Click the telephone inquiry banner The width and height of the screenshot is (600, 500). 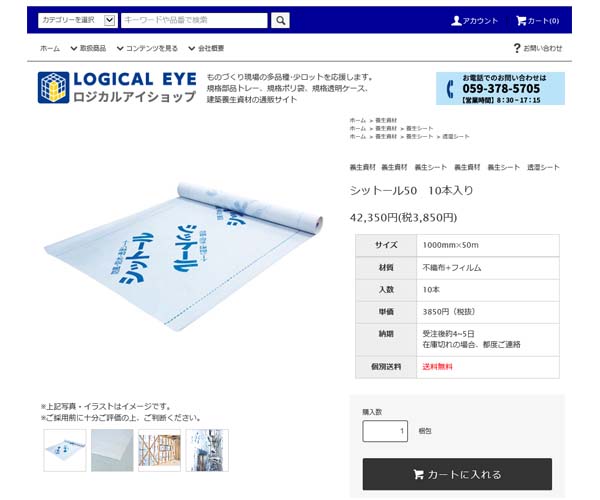point(500,88)
